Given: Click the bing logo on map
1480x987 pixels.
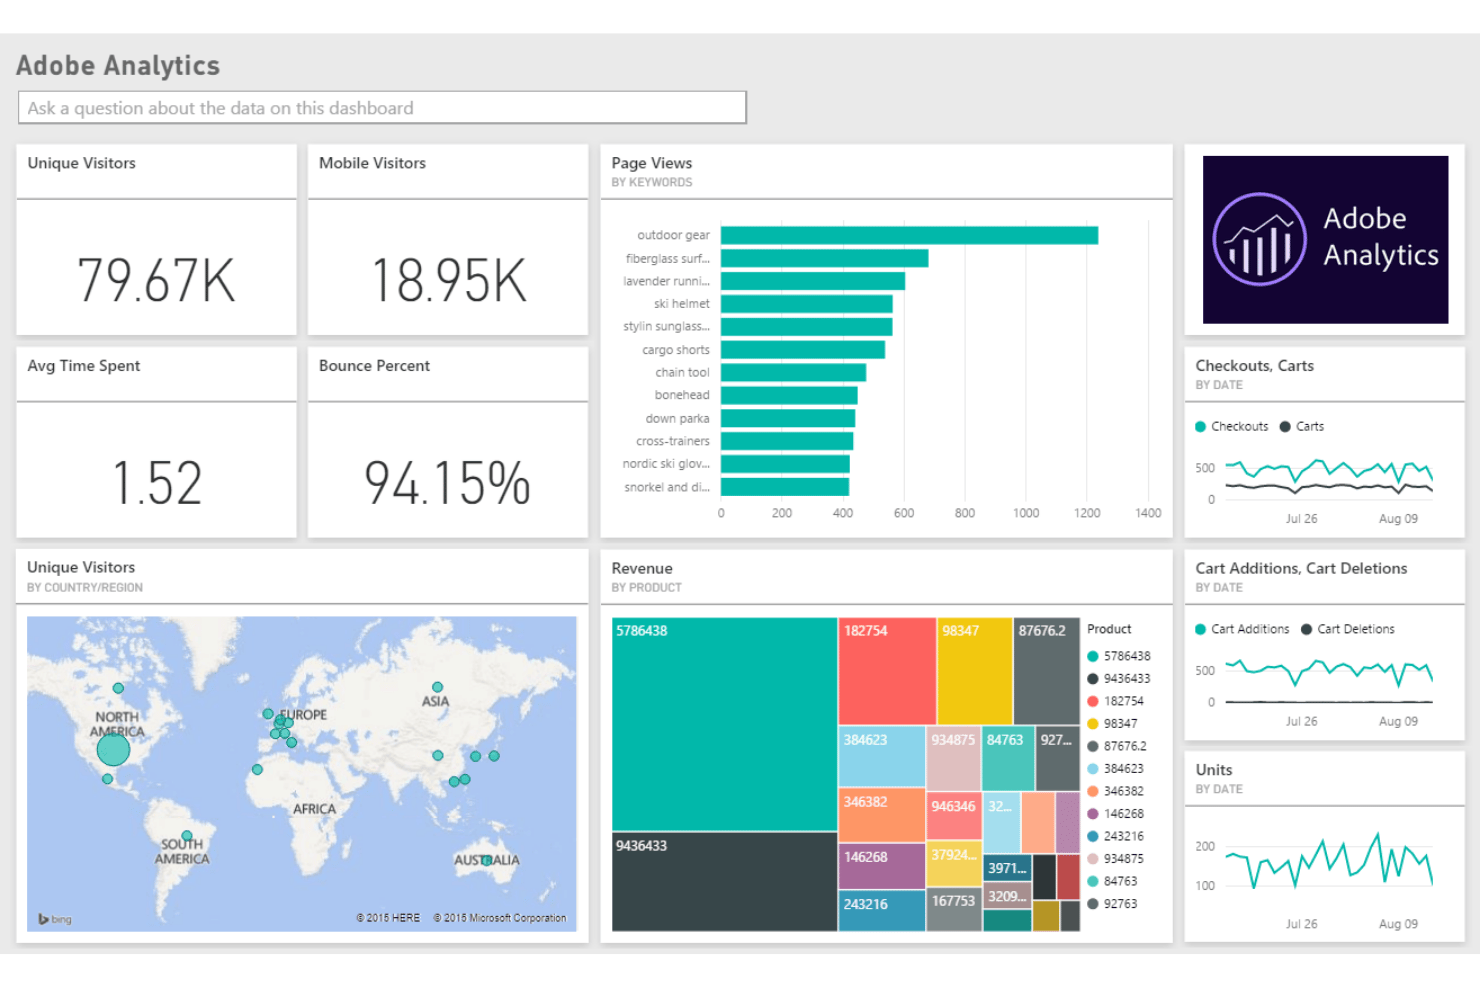Looking at the screenshot, I should [55, 919].
